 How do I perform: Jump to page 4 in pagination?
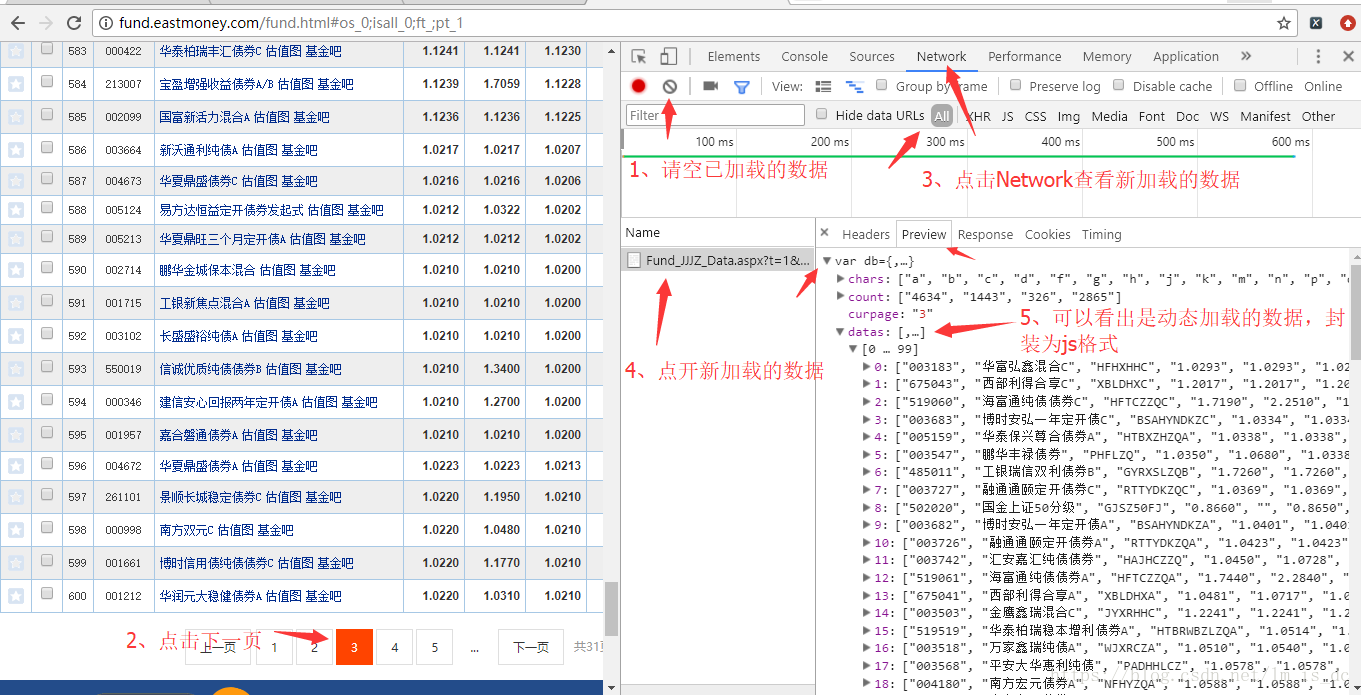click(394, 647)
